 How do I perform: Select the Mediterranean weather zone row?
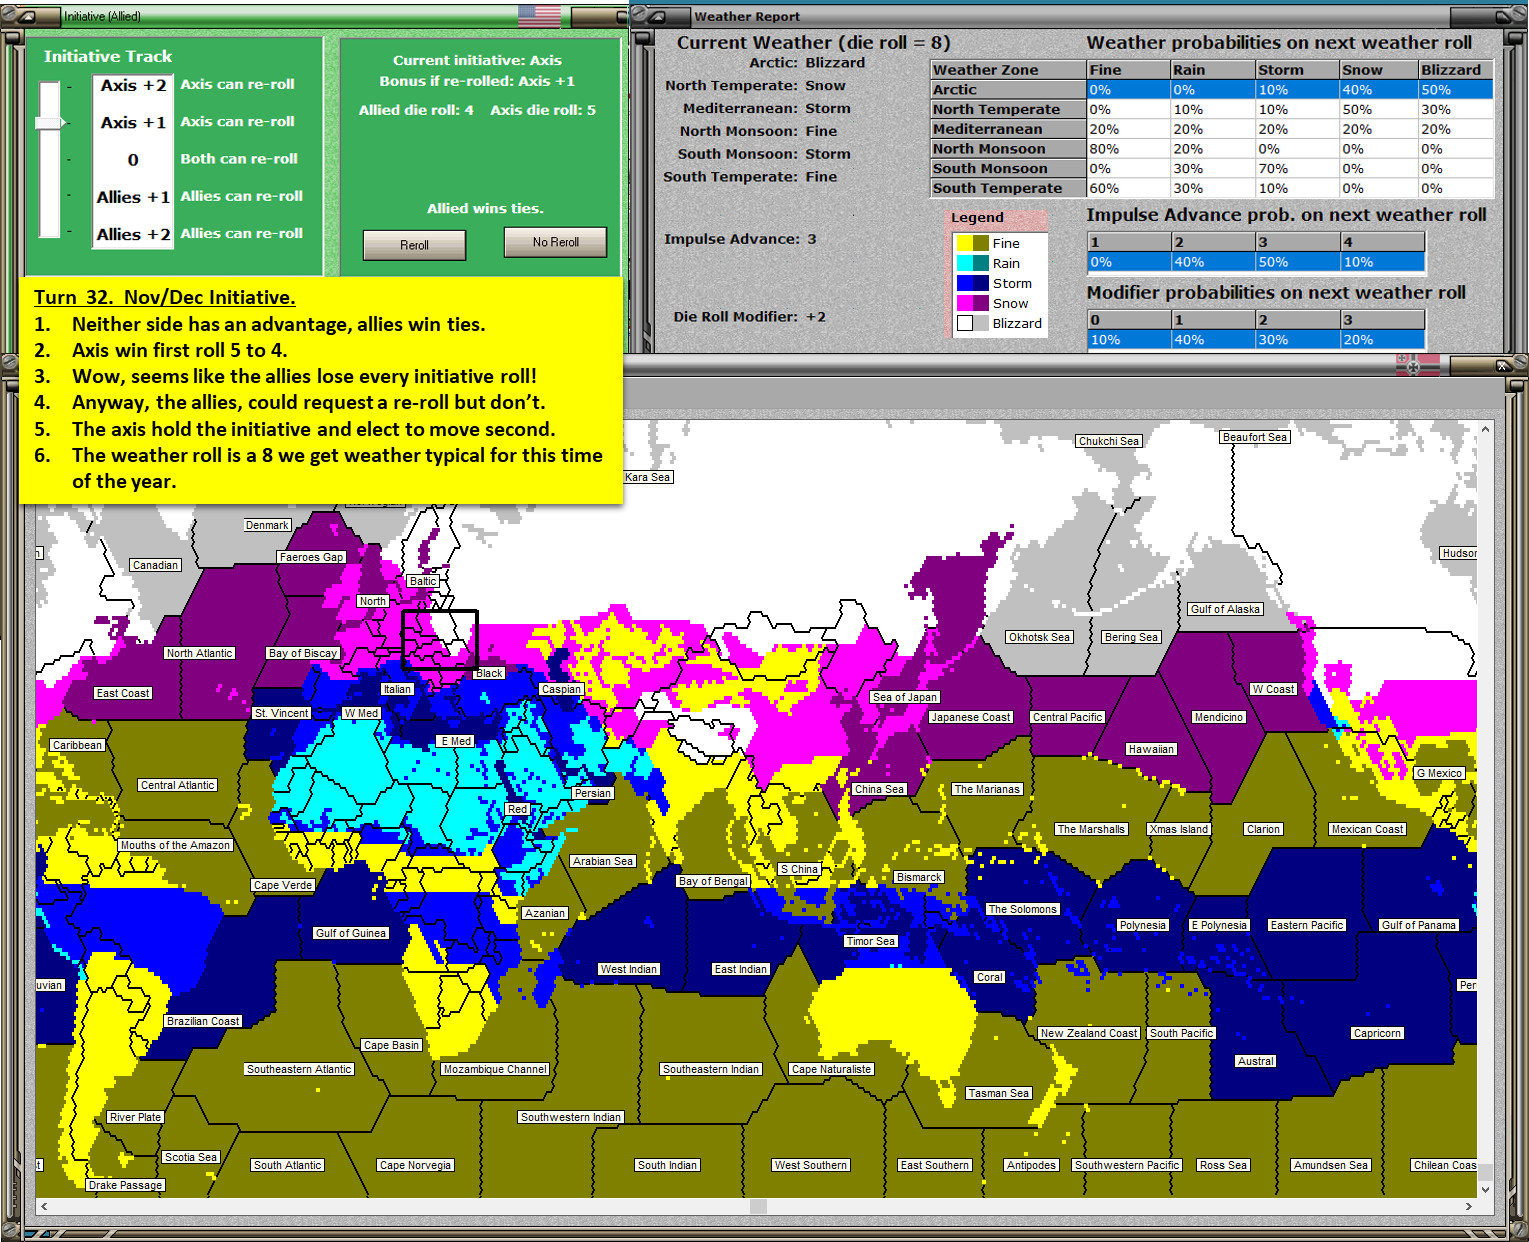[1212, 129]
